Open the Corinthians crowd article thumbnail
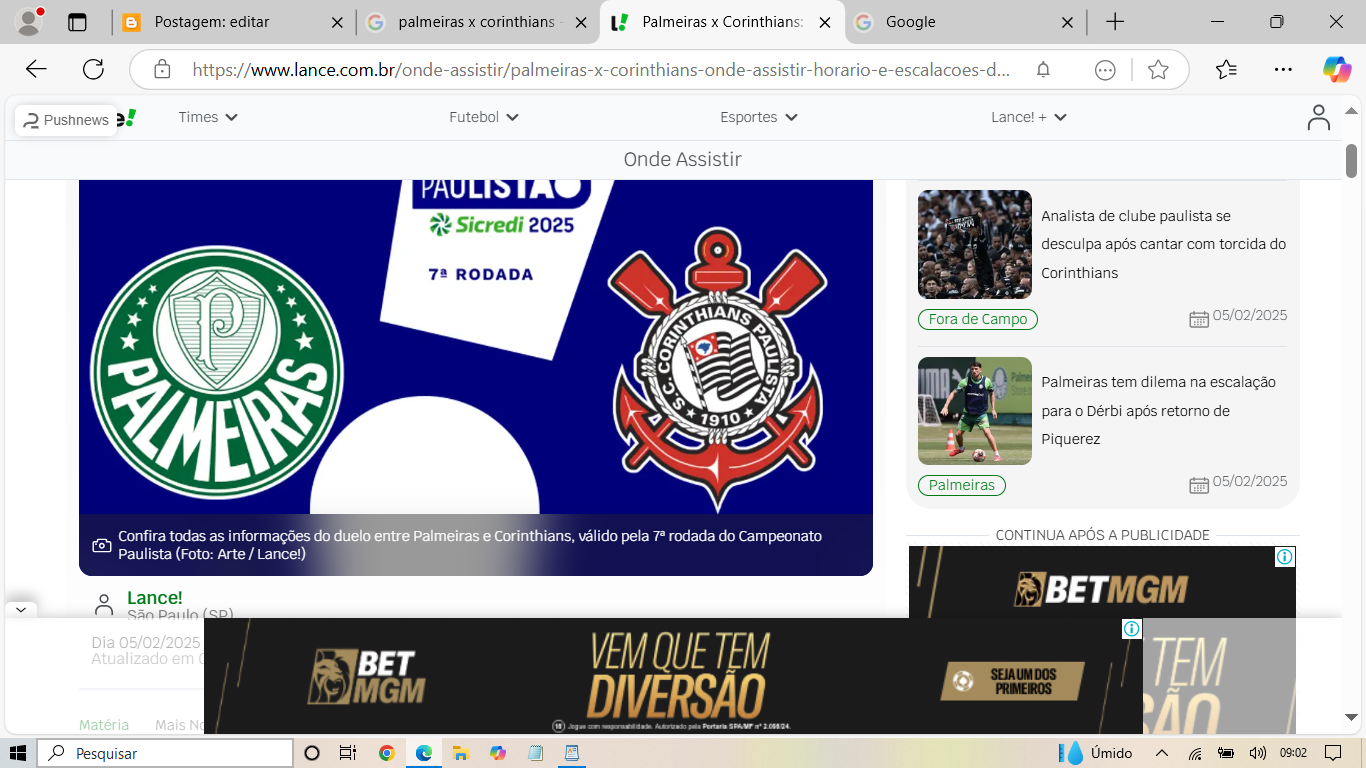The height and width of the screenshot is (768, 1366). click(x=975, y=244)
